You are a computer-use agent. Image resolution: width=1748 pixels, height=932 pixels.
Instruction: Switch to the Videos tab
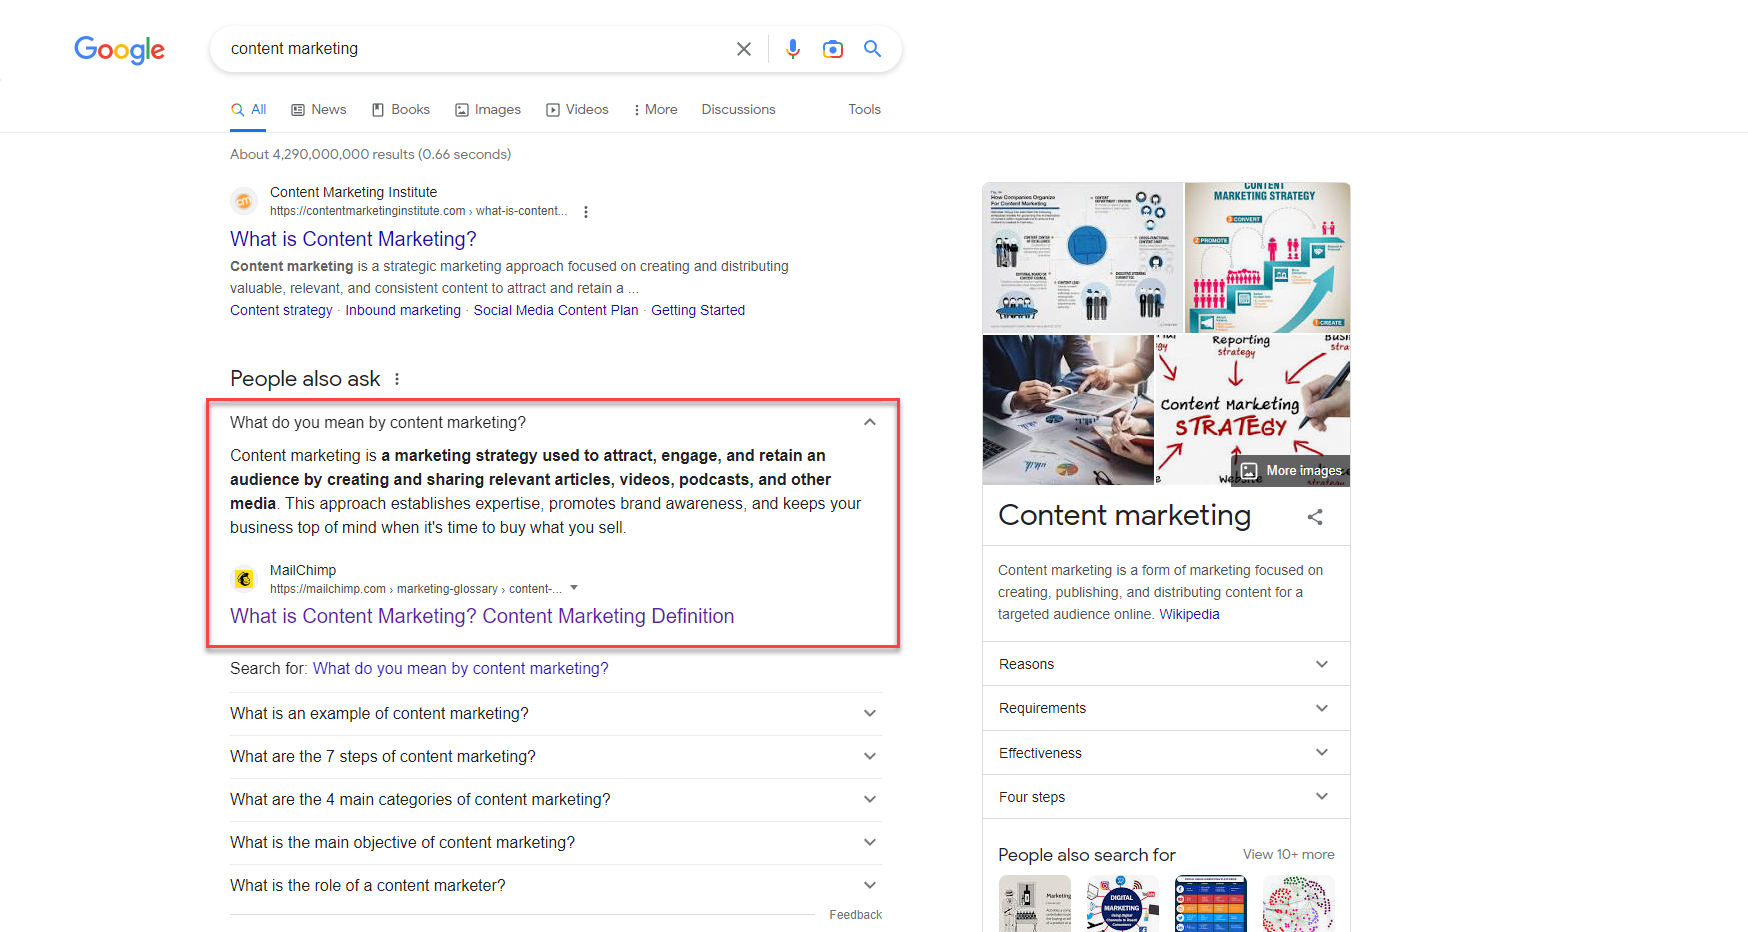[577, 110]
